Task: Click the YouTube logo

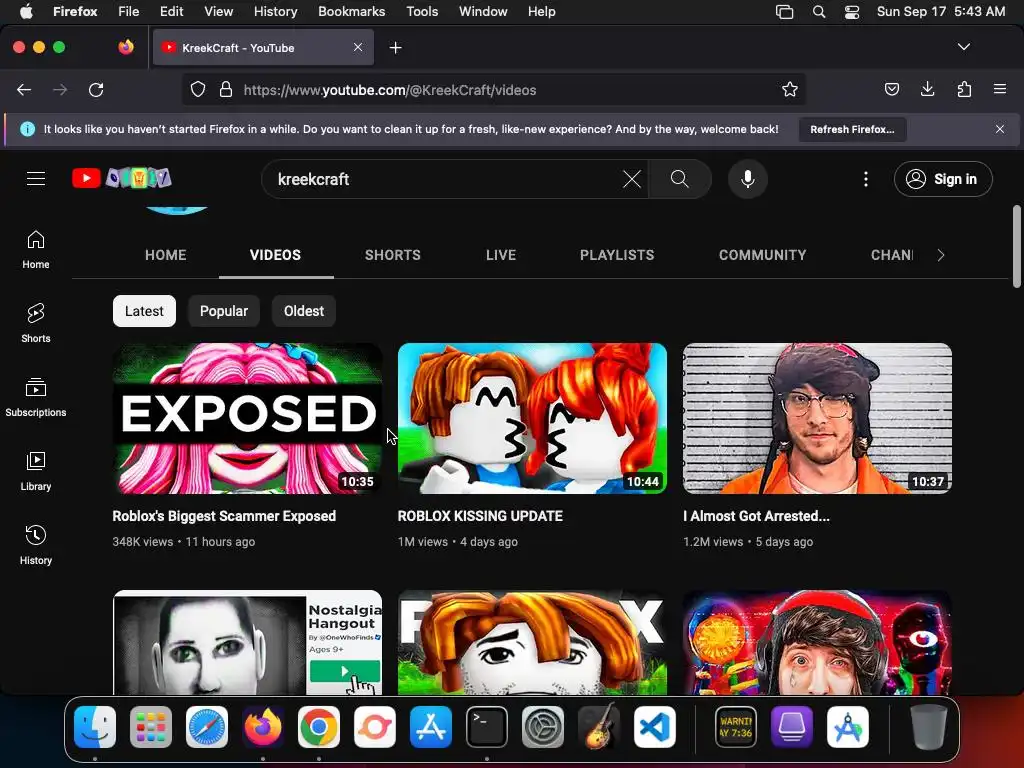Action: pos(122,178)
